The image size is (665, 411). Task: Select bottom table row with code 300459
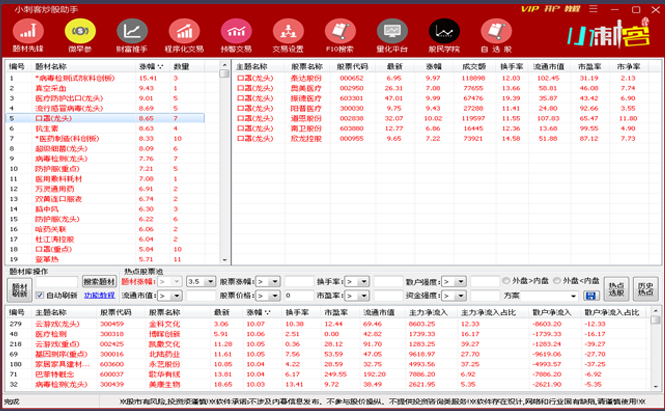coord(328,324)
